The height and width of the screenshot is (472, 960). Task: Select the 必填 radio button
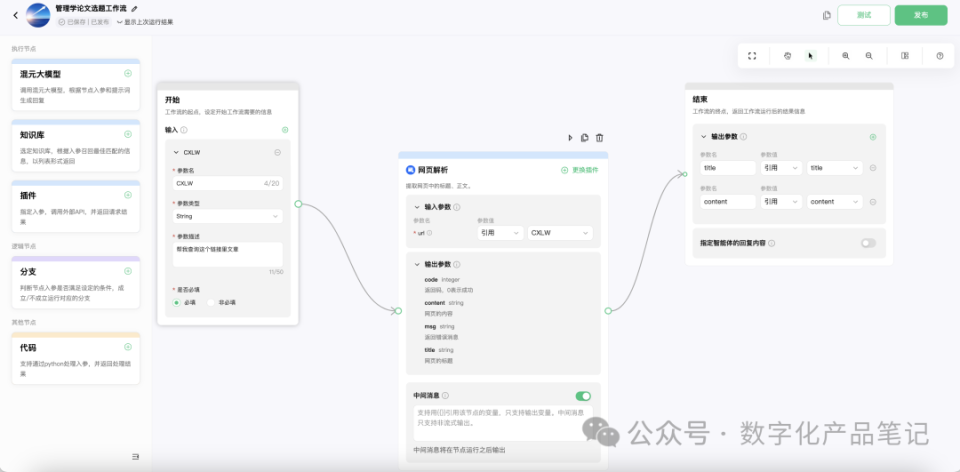click(177, 302)
